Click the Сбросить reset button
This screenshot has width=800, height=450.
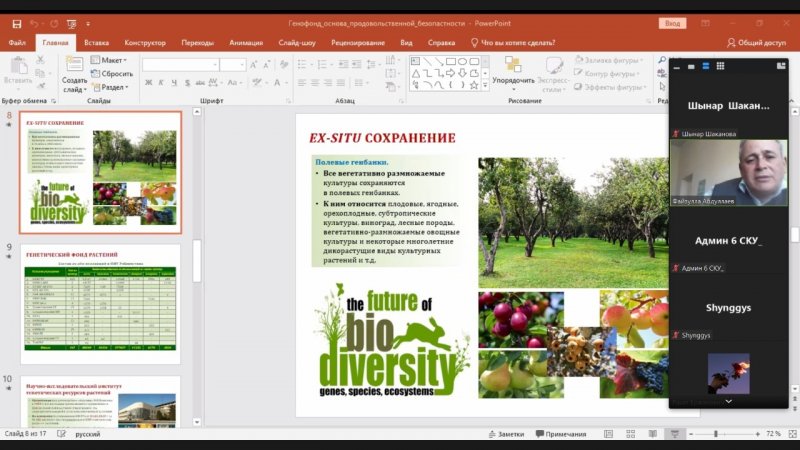point(112,73)
